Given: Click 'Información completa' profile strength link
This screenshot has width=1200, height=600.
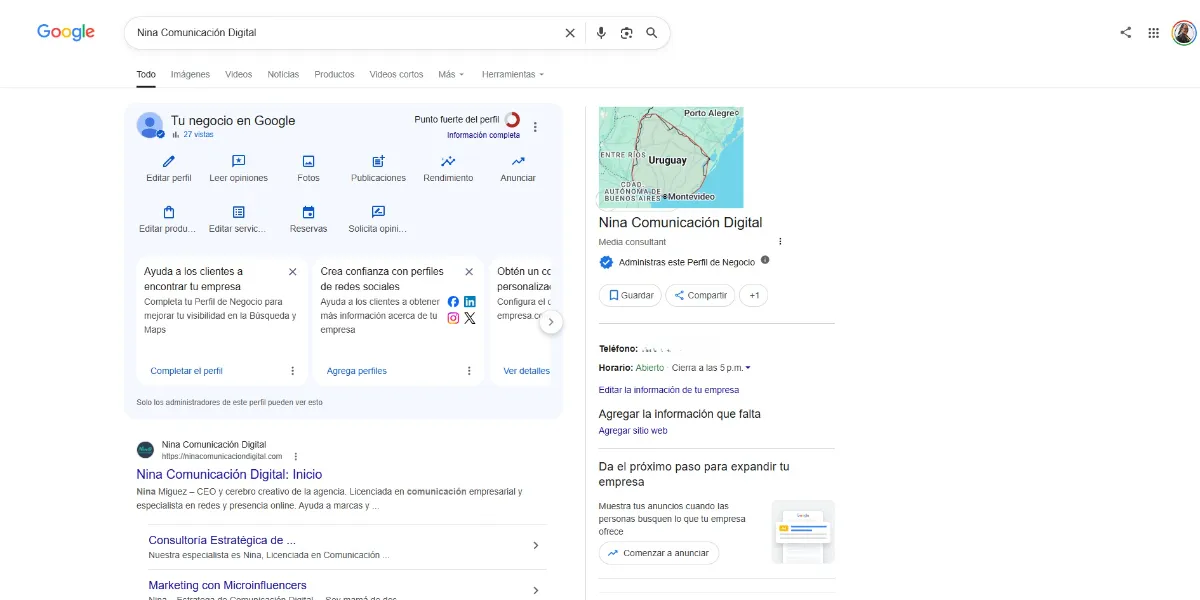Looking at the screenshot, I should 483,135.
